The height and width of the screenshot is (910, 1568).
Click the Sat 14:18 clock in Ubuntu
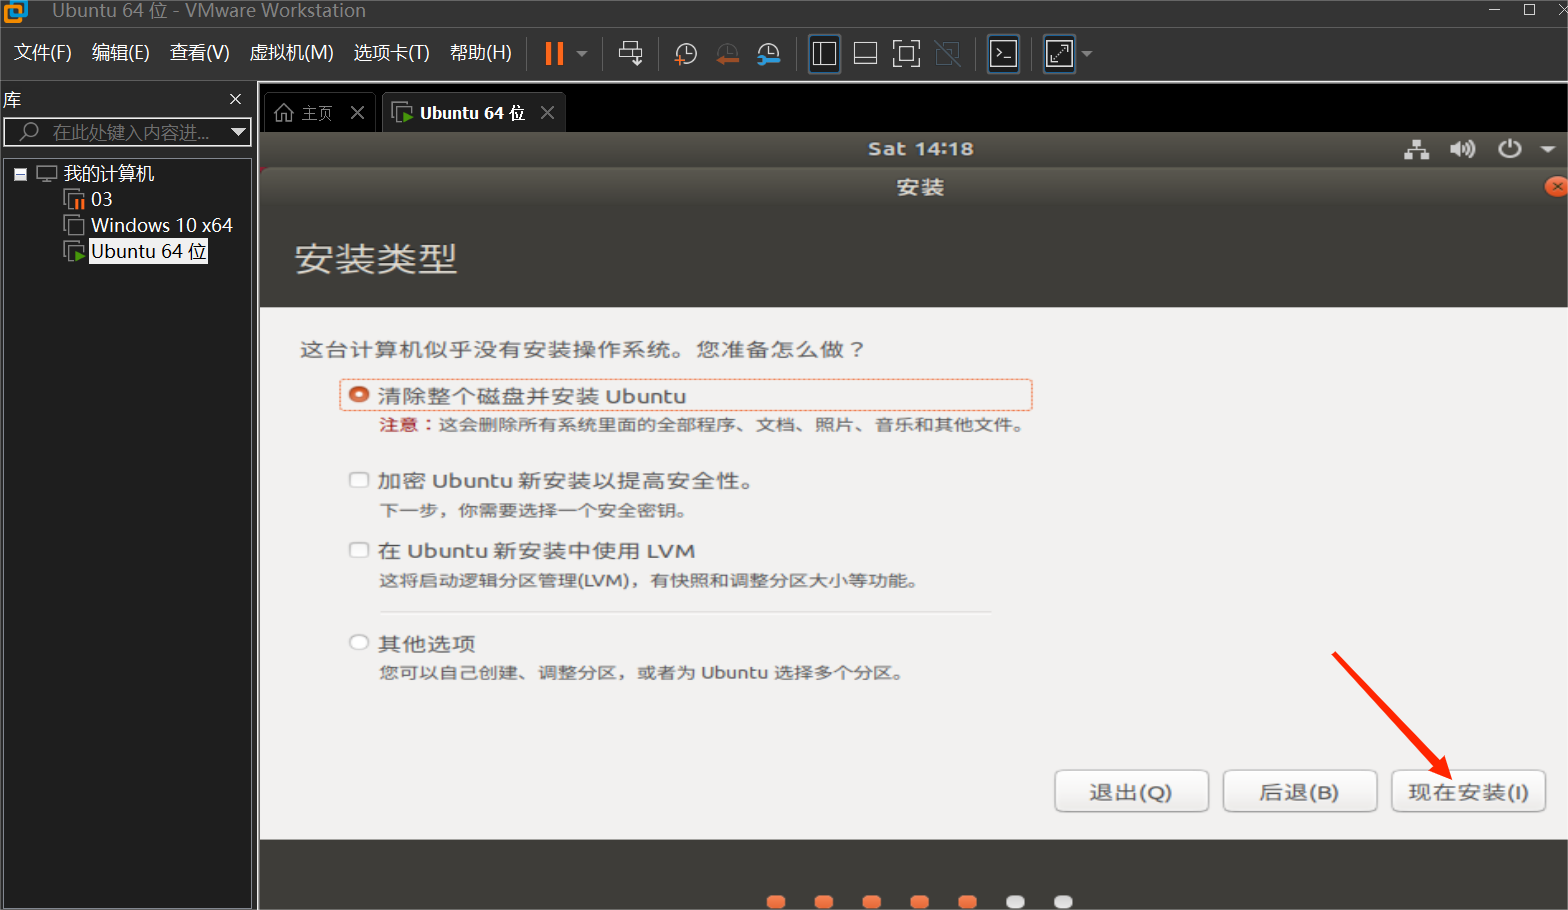click(920, 149)
